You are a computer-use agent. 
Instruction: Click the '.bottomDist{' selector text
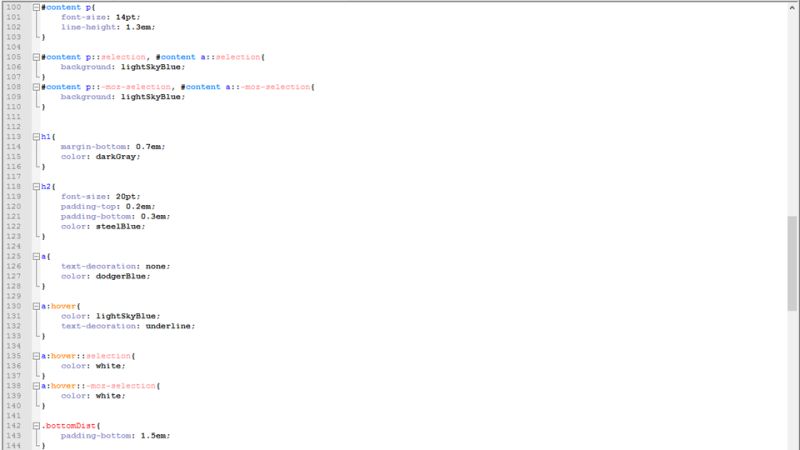[x=71, y=426]
